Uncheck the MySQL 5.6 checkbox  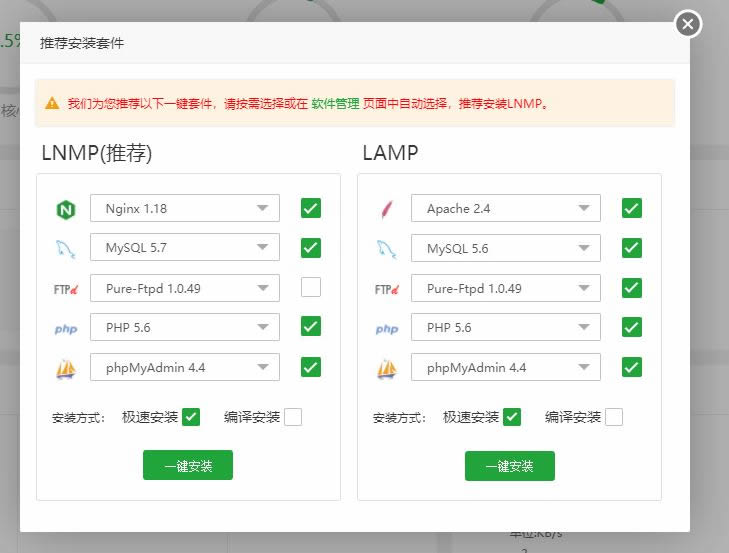(x=632, y=247)
